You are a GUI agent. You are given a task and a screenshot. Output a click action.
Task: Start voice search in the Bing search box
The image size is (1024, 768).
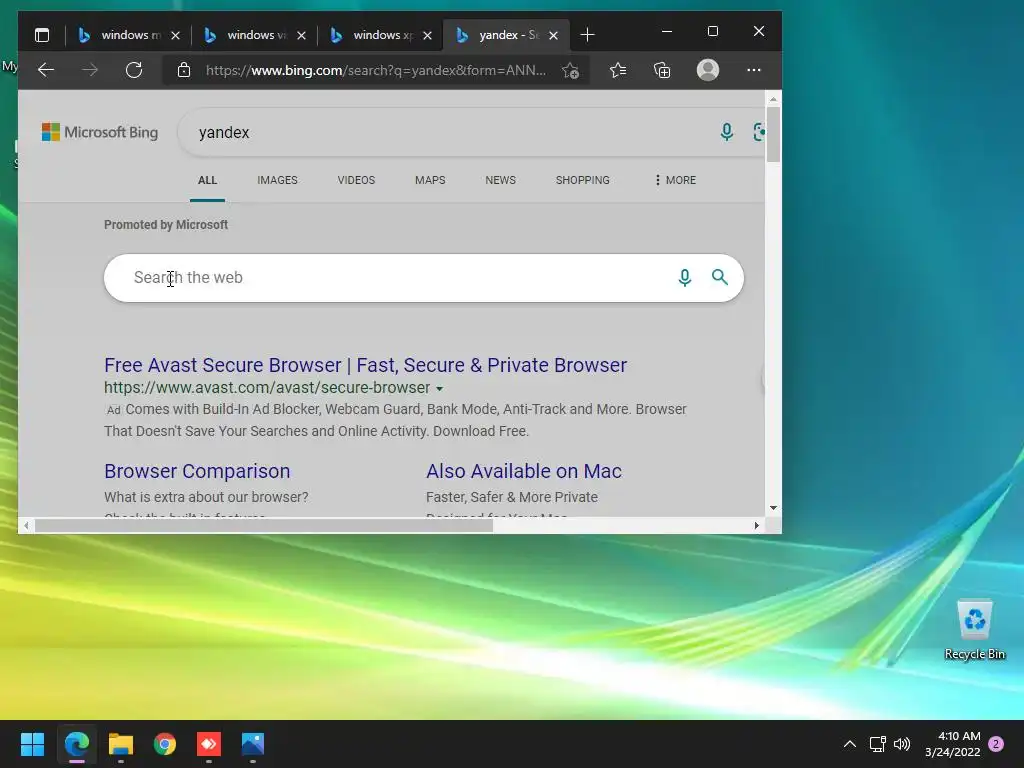click(726, 132)
